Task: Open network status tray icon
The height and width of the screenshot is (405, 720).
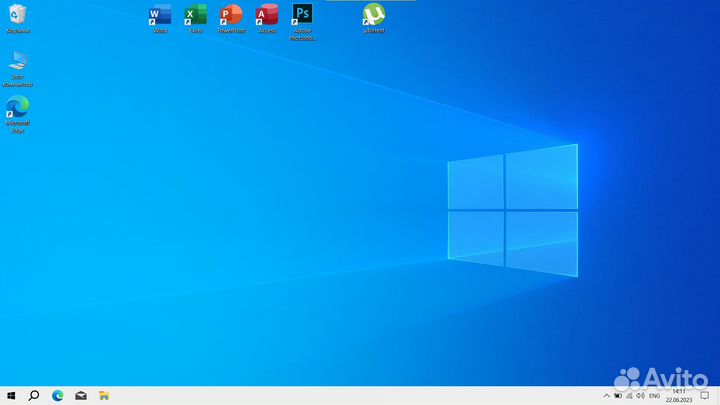Action: pos(629,396)
